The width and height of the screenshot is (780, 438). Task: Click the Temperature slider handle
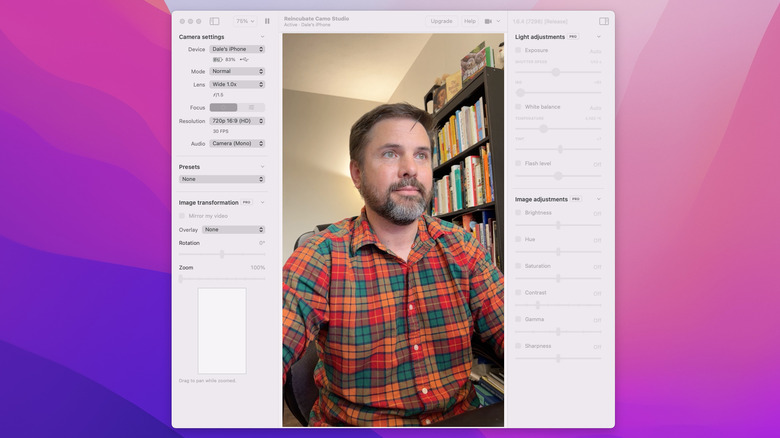(x=544, y=129)
